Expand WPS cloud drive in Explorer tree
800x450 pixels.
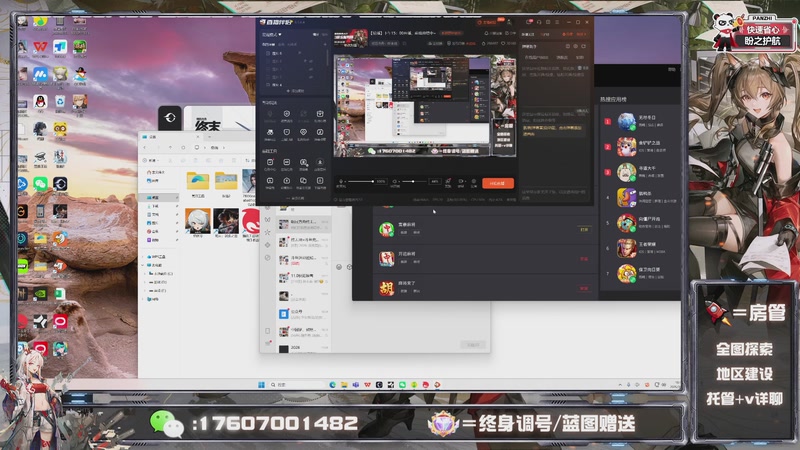click(142, 257)
